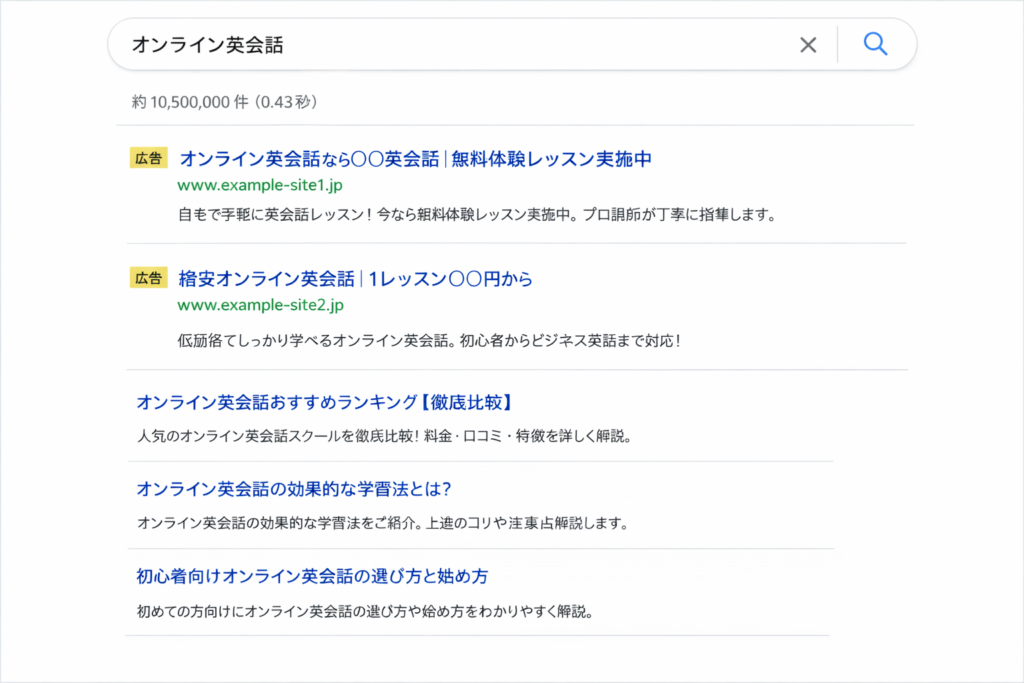Click the vertical divider beside the search icon

(x=838, y=45)
